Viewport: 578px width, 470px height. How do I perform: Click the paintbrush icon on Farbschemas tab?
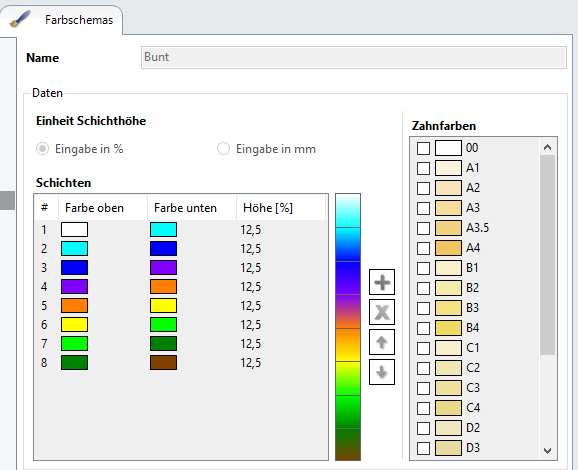point(19,19)
